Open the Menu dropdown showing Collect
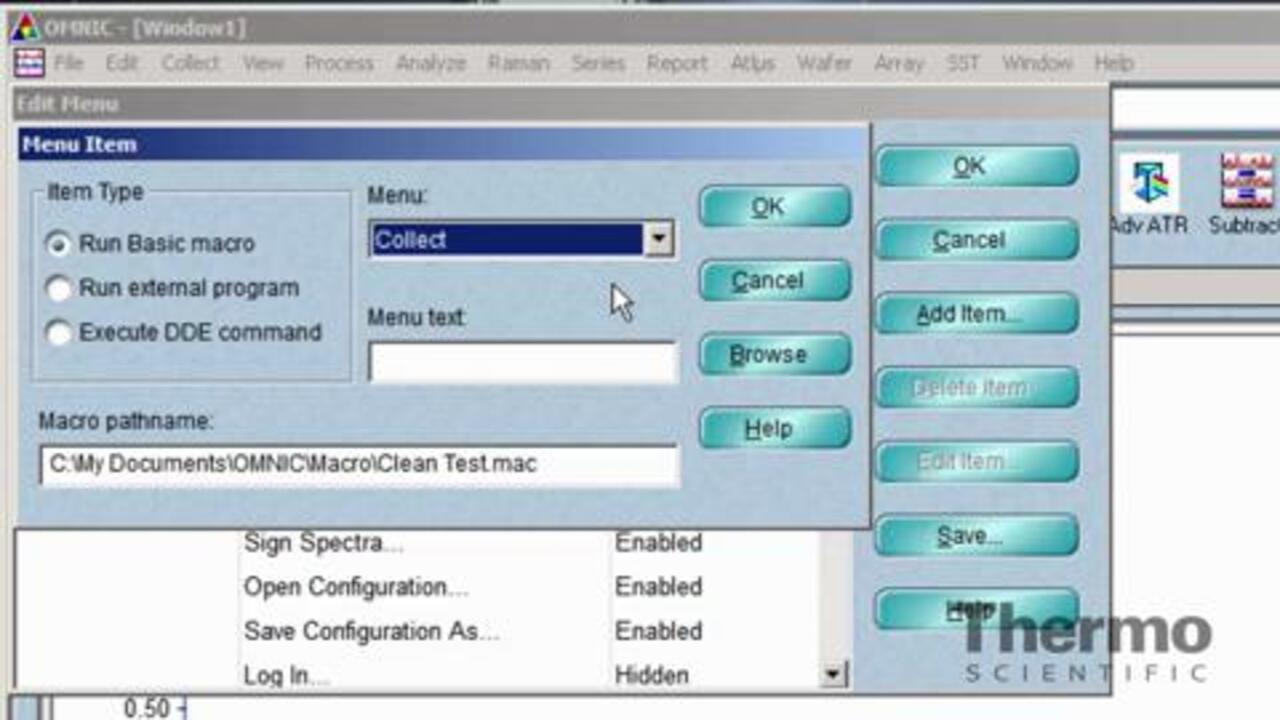1280x720 pixels. [x=658, y=240]
